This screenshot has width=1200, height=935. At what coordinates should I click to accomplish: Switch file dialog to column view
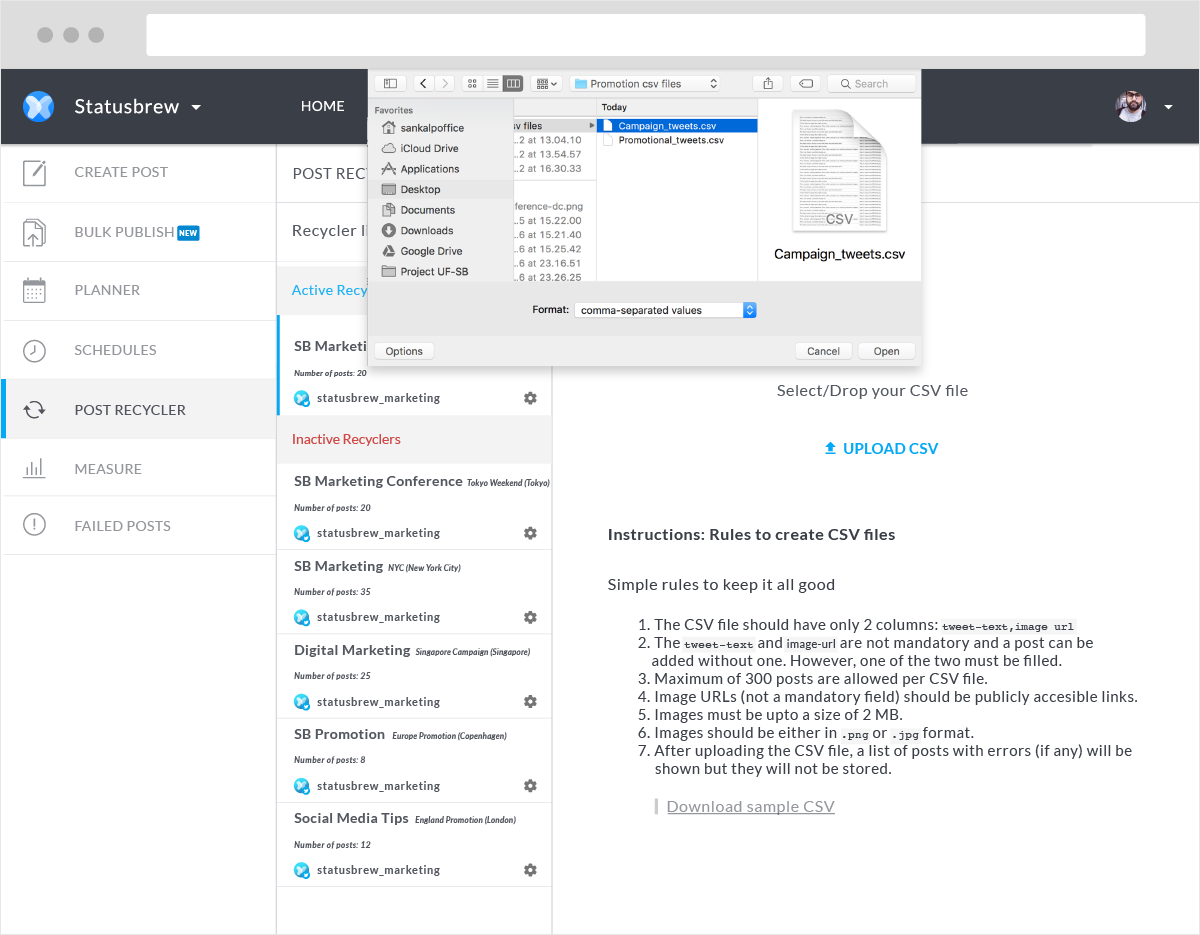513,84
